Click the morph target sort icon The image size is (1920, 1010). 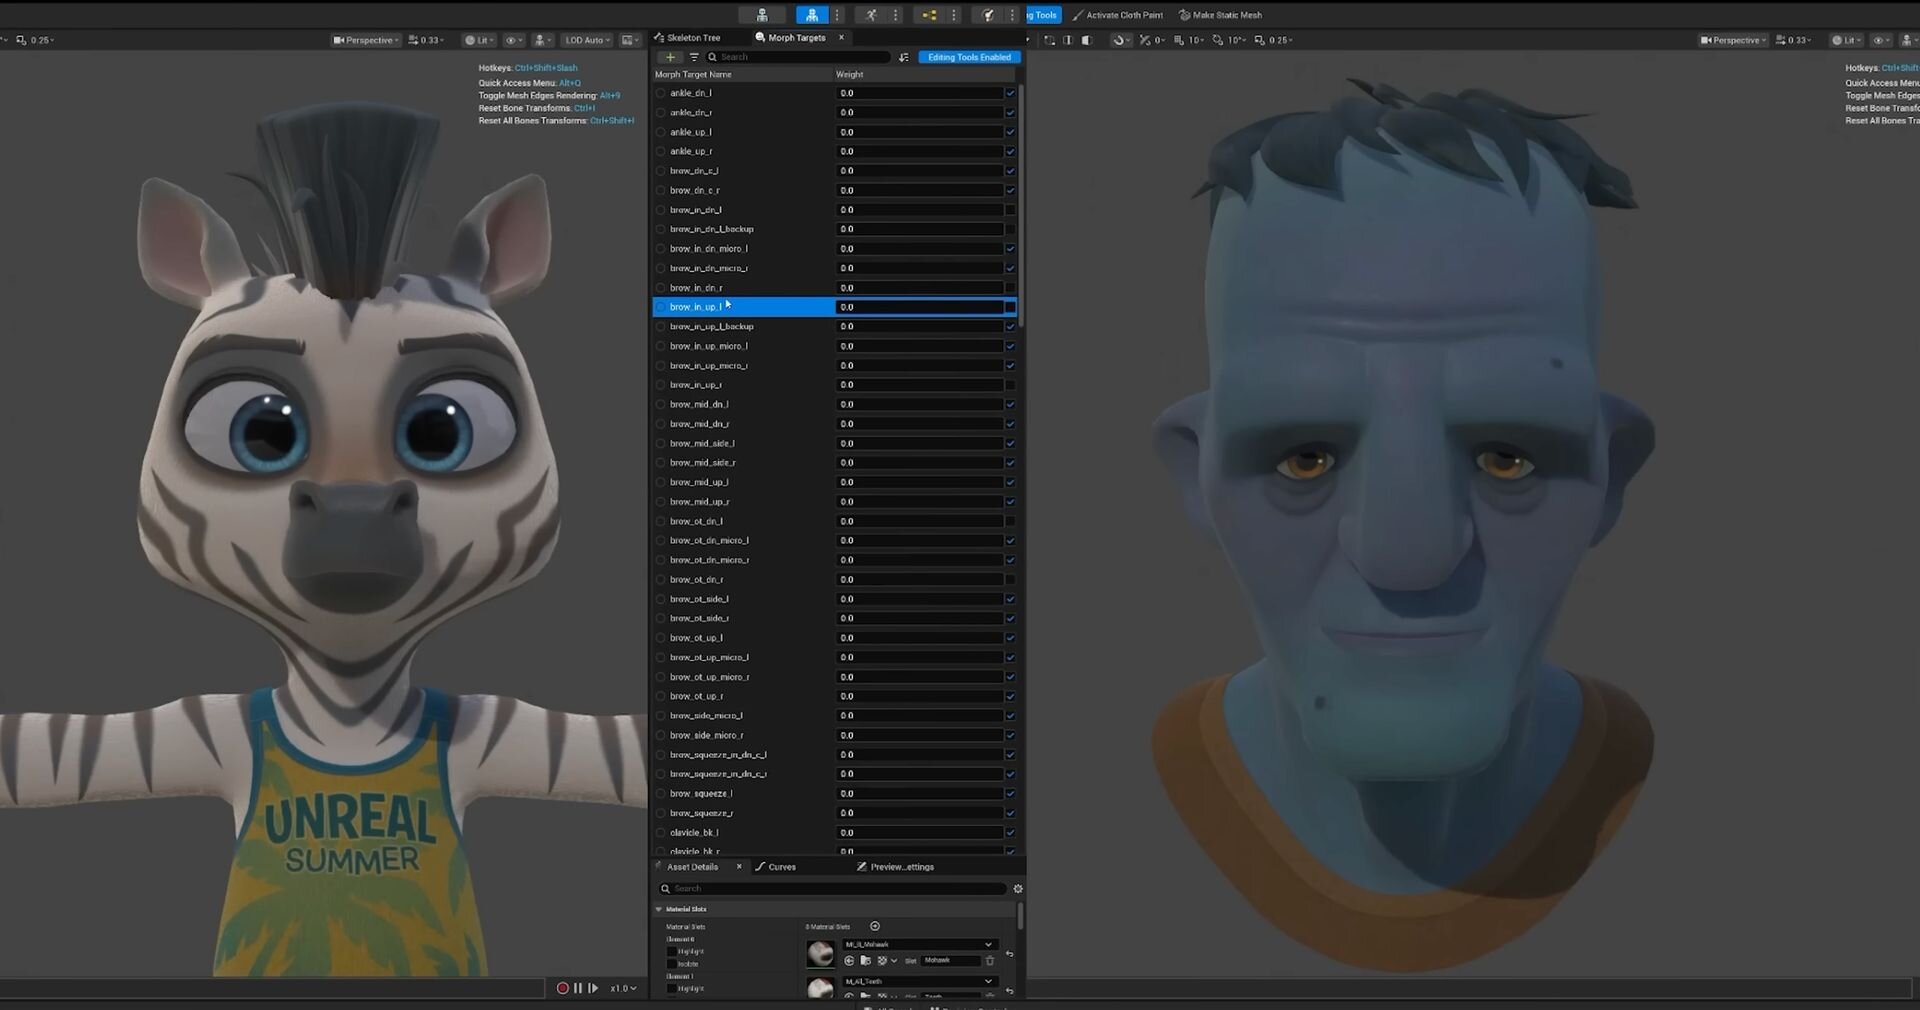pos(904,57)
